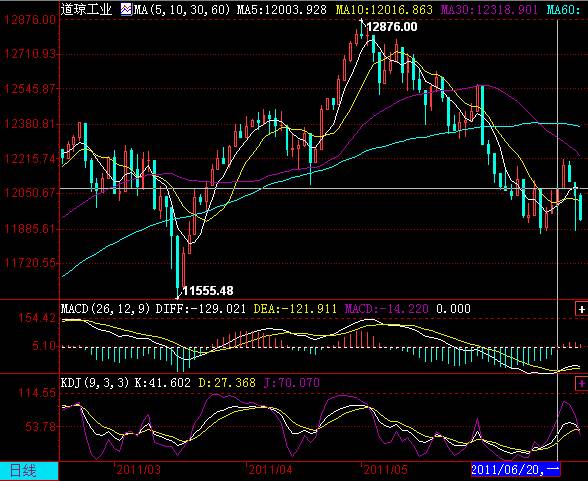Open the KDJ(9,3,3) indicator settings
The height and width of the screenshot is (481, 588).
click(x=95, y=382)
